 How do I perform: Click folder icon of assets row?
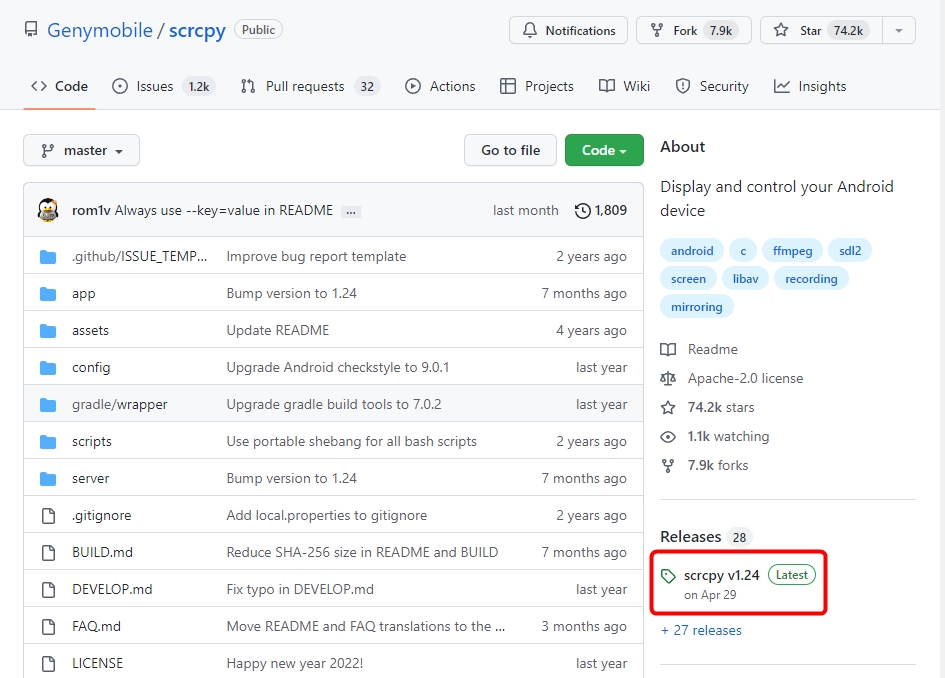48,331
